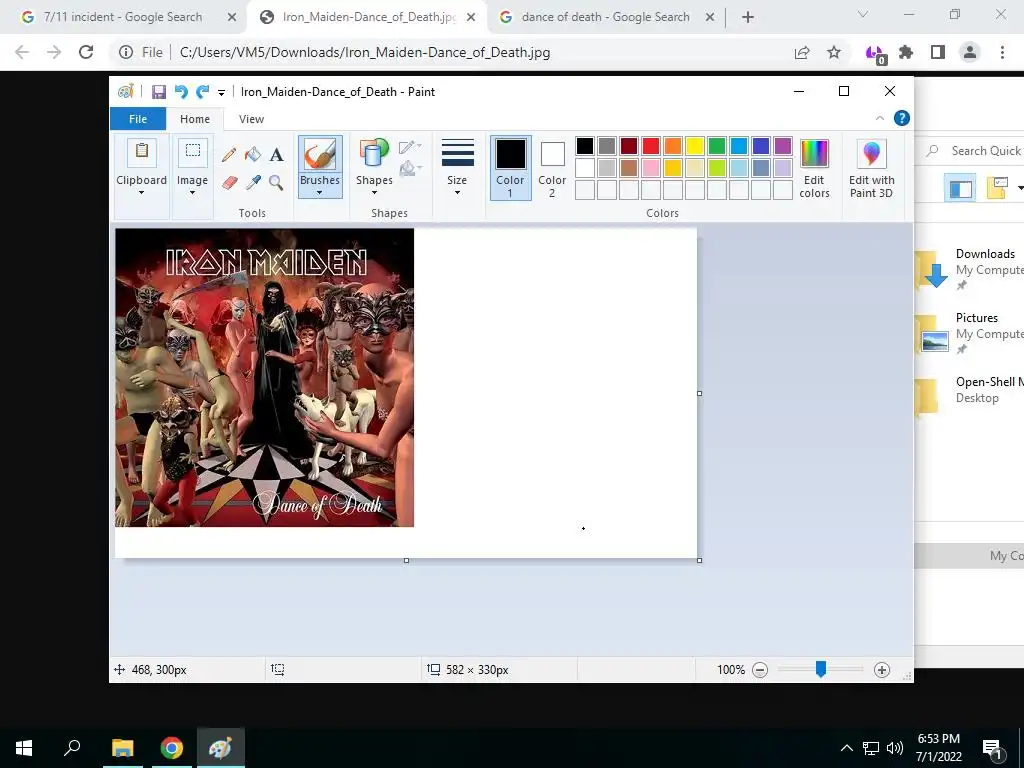This screenshot has height=768, width=1024.
Task: Click the Paint zoom slider handle
Action: pos(821,669)
